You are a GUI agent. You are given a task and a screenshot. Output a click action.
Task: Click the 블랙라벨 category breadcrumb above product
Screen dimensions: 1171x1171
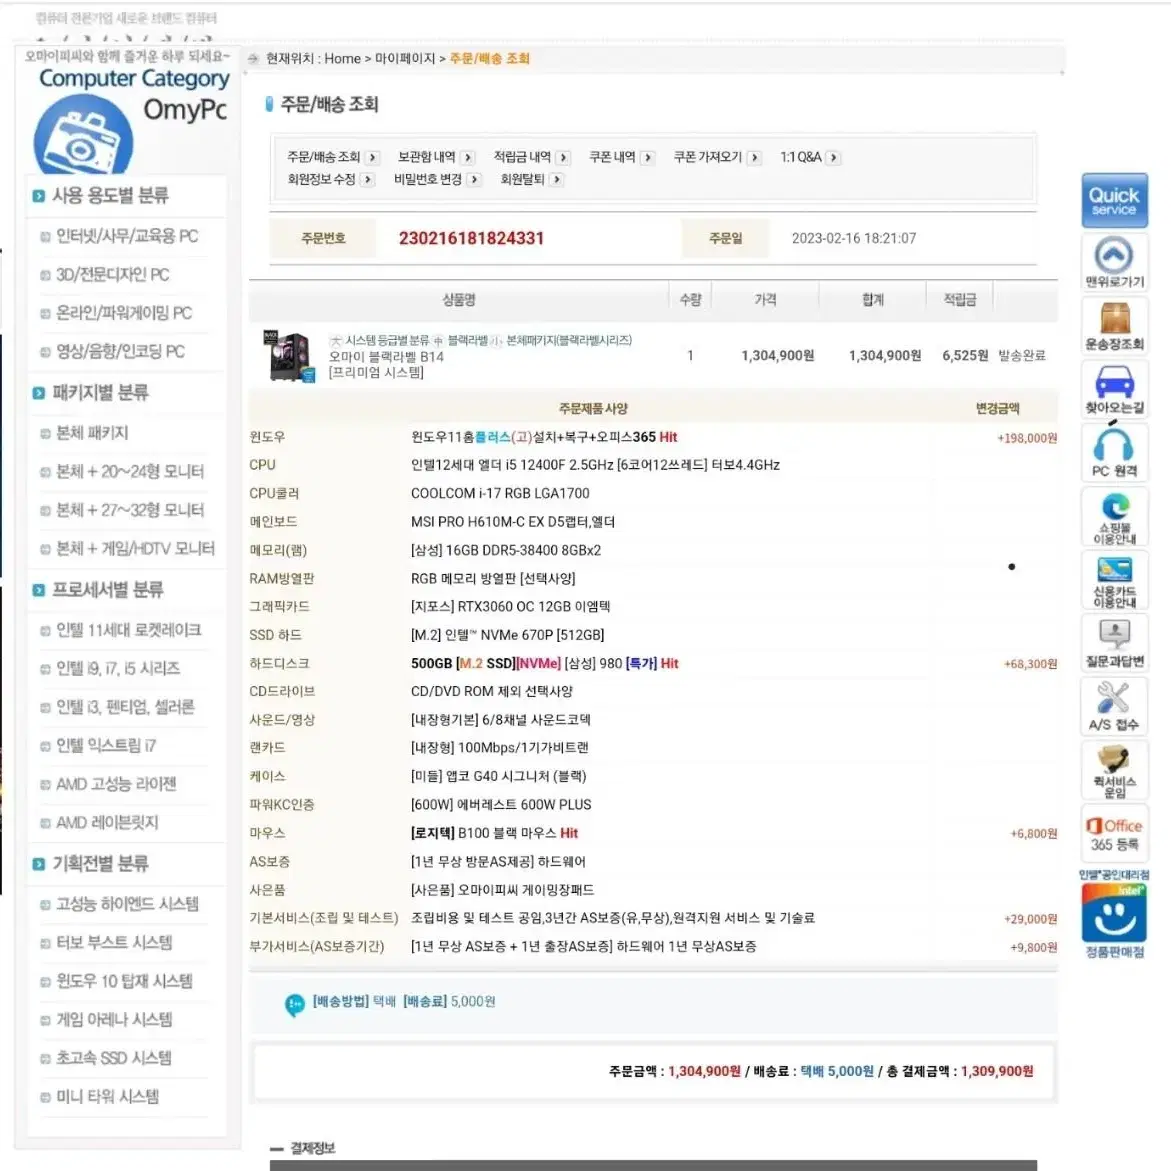[468, 341]
